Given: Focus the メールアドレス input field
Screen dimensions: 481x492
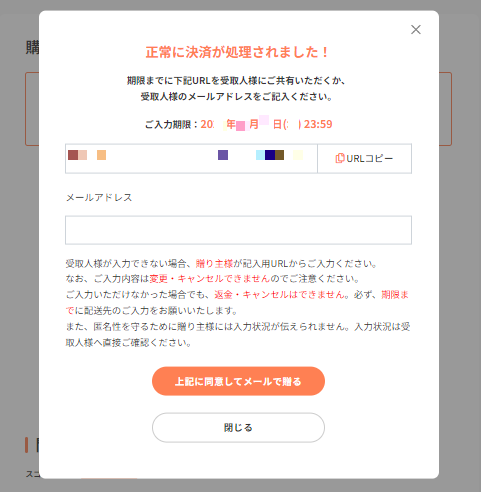Looking at the screenshot, I should (x=238, y=230).
